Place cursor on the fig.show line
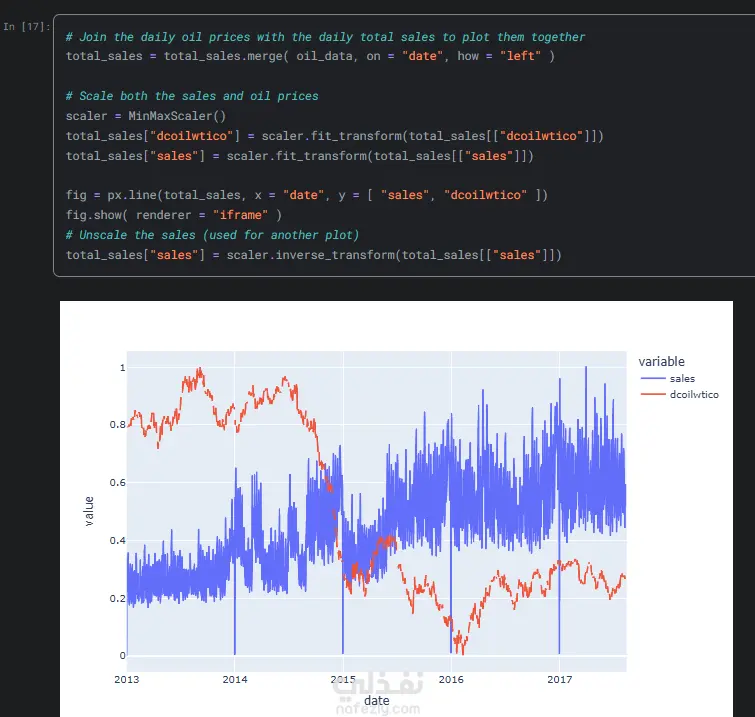 pyautogui.click(x=174, y=215)
